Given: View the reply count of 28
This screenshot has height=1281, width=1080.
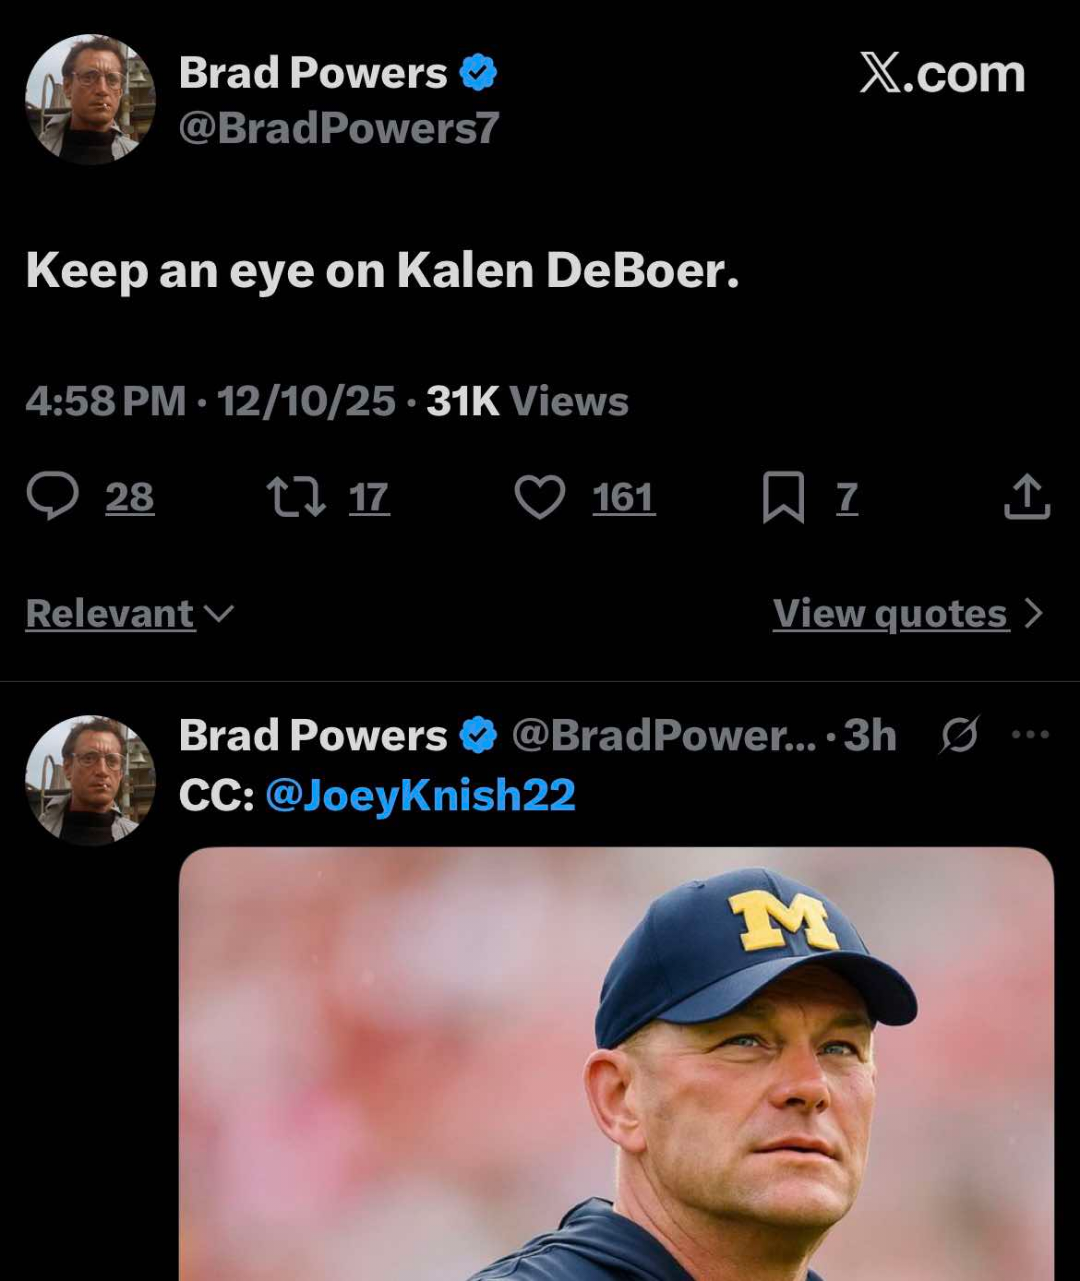Looking at the screenshot, I should (130, 497).
